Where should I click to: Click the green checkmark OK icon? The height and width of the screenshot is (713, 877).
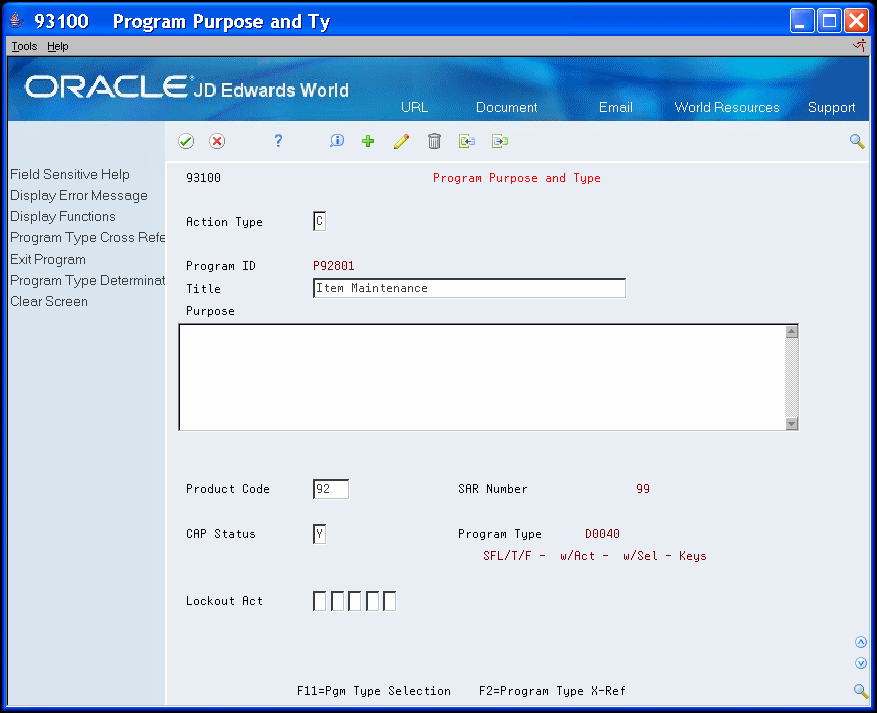click(x=186, y=141)
